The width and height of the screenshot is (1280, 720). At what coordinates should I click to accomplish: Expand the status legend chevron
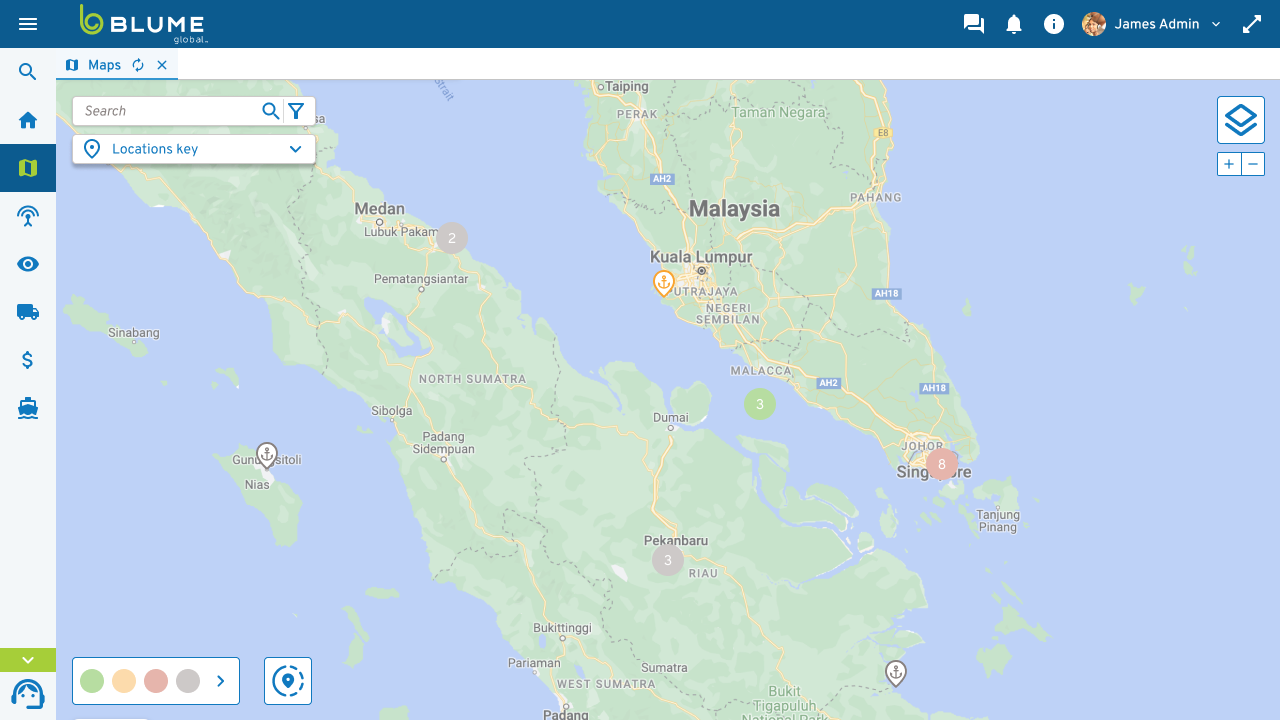pos(221,681)
